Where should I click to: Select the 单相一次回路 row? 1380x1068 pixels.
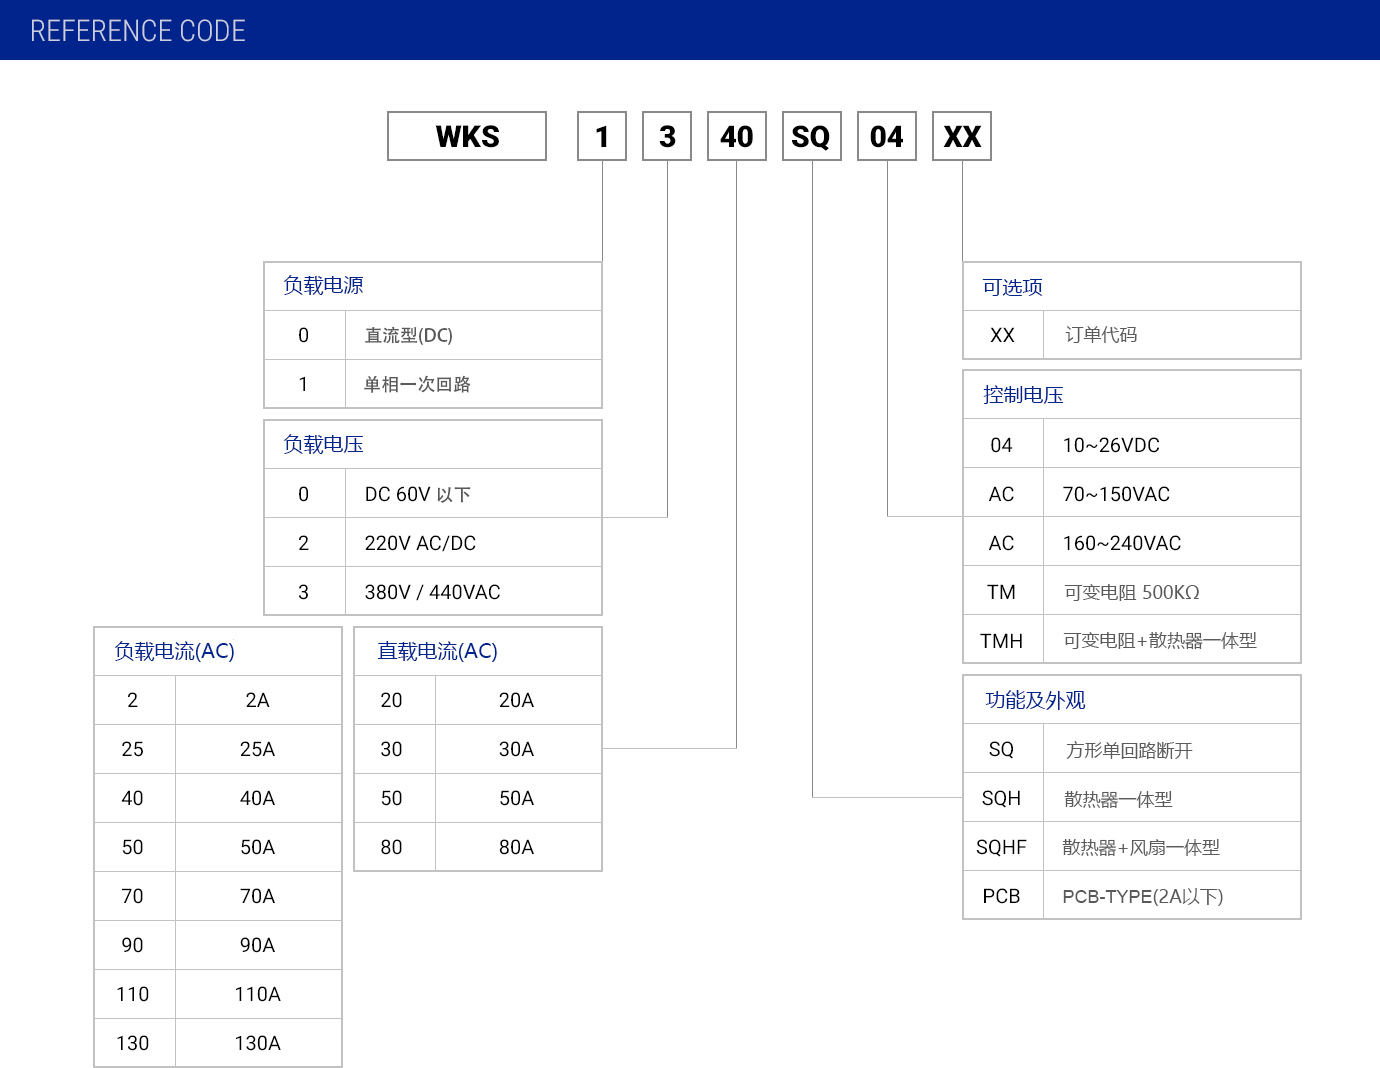tap(432, 384)
